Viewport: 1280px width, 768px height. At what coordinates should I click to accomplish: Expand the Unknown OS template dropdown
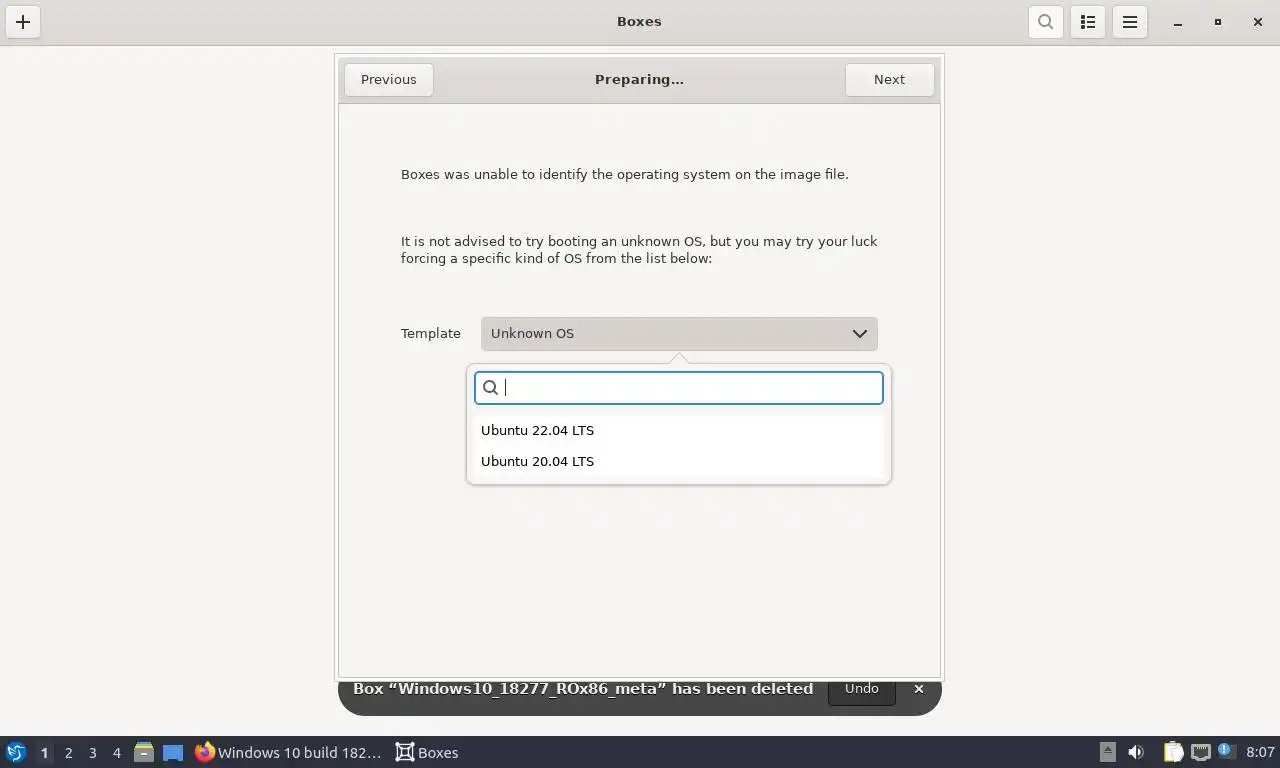679,334
